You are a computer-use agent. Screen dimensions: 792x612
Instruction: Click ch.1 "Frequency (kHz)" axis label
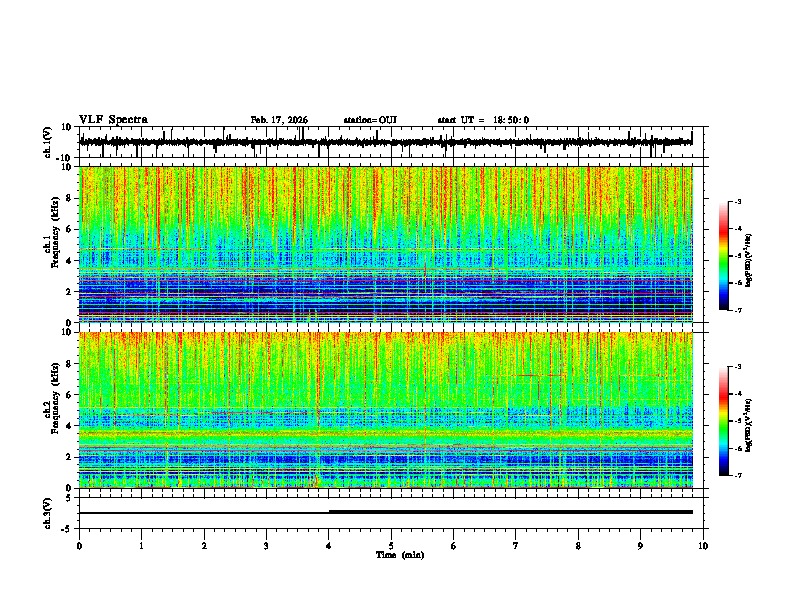(x=55, y=232)
